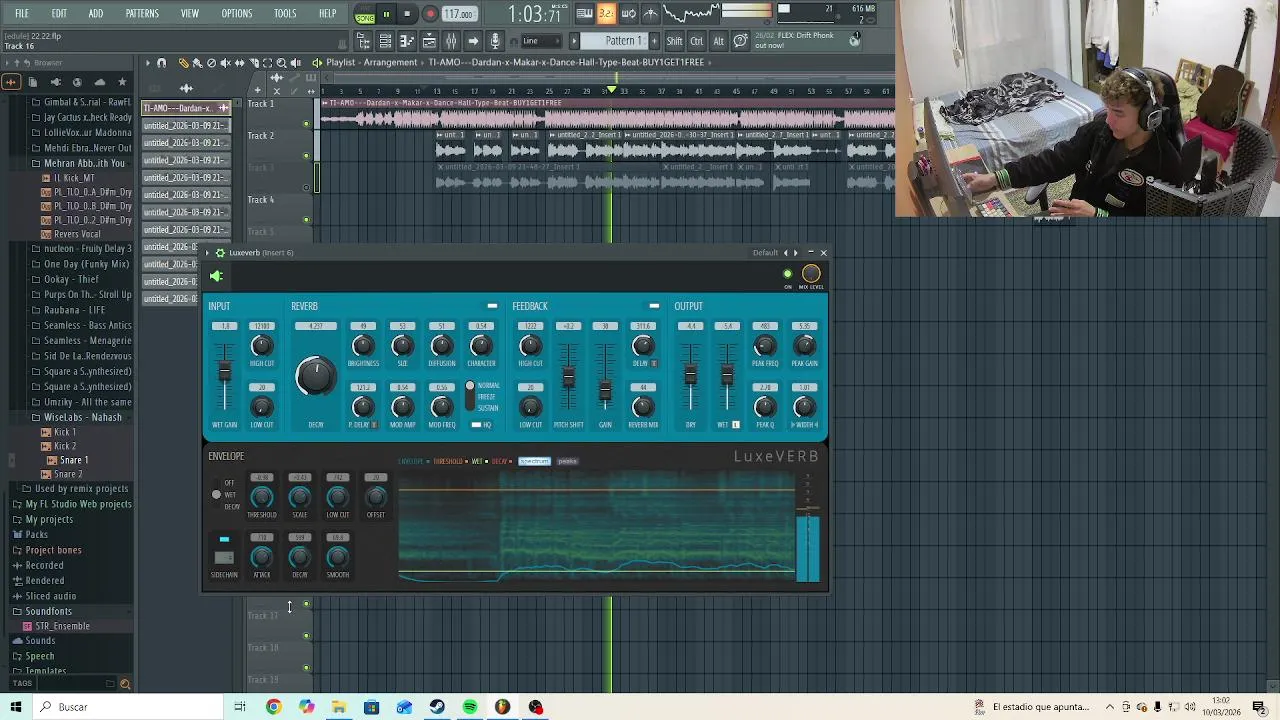1280x720 pixels.
Task: Expand the My projects folder
Action: [x=49, y=519]
